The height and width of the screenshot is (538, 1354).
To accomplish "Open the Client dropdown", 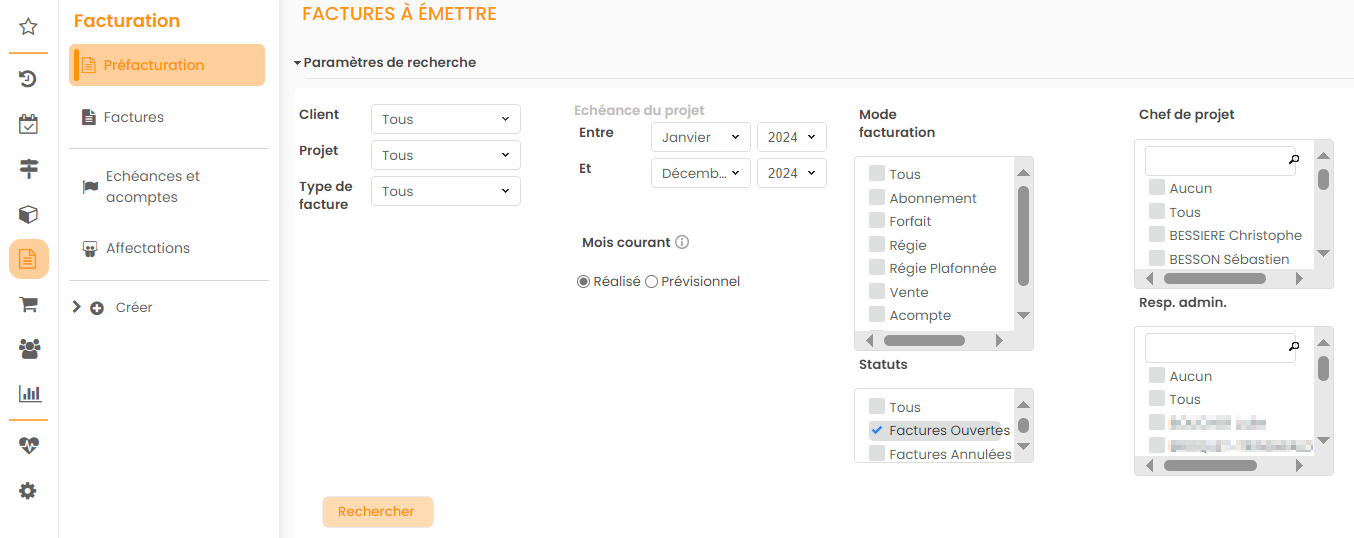I will 445,119.
